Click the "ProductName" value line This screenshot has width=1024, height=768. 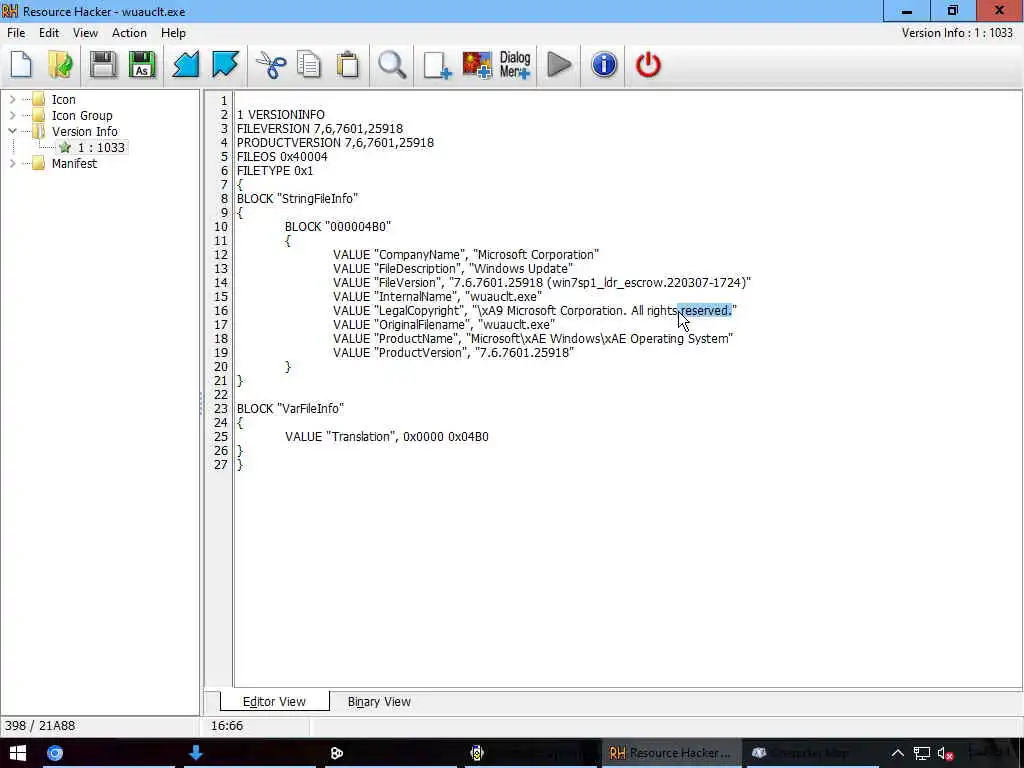coord(533,339)
